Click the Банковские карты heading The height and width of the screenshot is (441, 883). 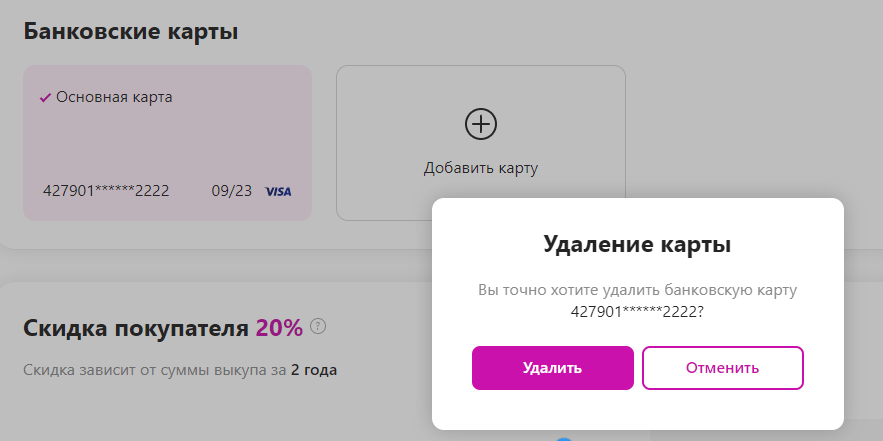130,30
